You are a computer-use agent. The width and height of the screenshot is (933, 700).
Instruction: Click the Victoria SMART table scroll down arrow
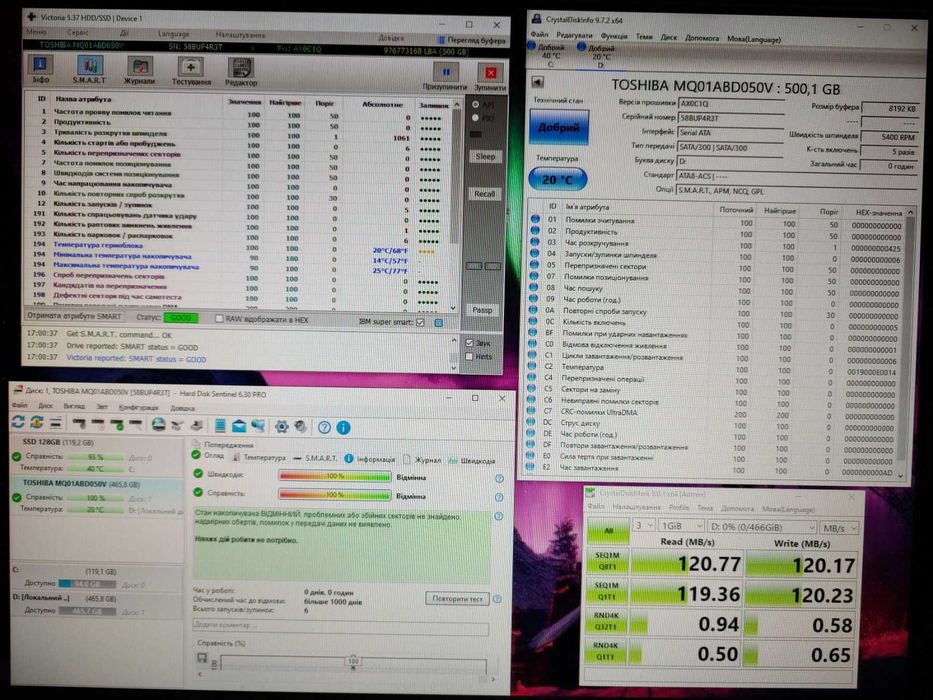[x=454, y=307]
